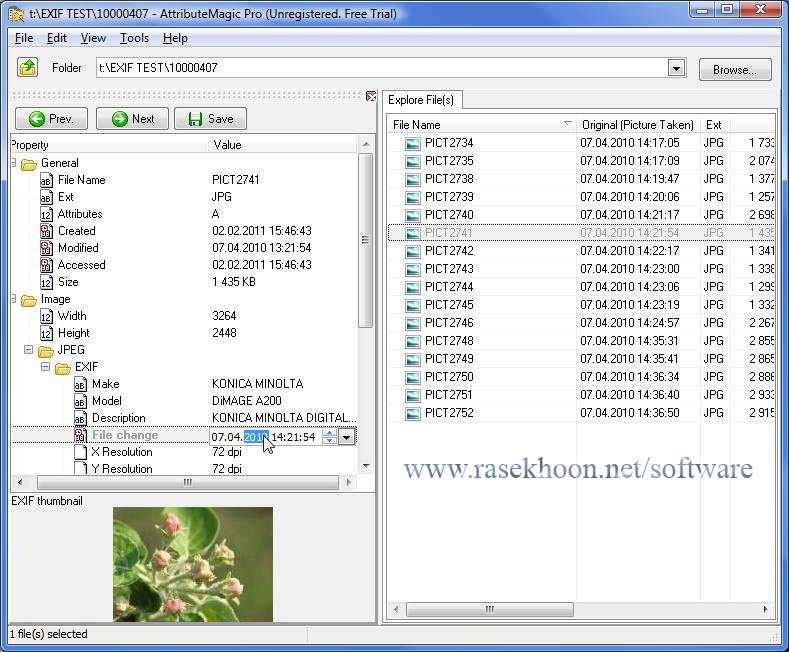Collapse the Image tree node
Screen dimensions: 789x652
14,299
